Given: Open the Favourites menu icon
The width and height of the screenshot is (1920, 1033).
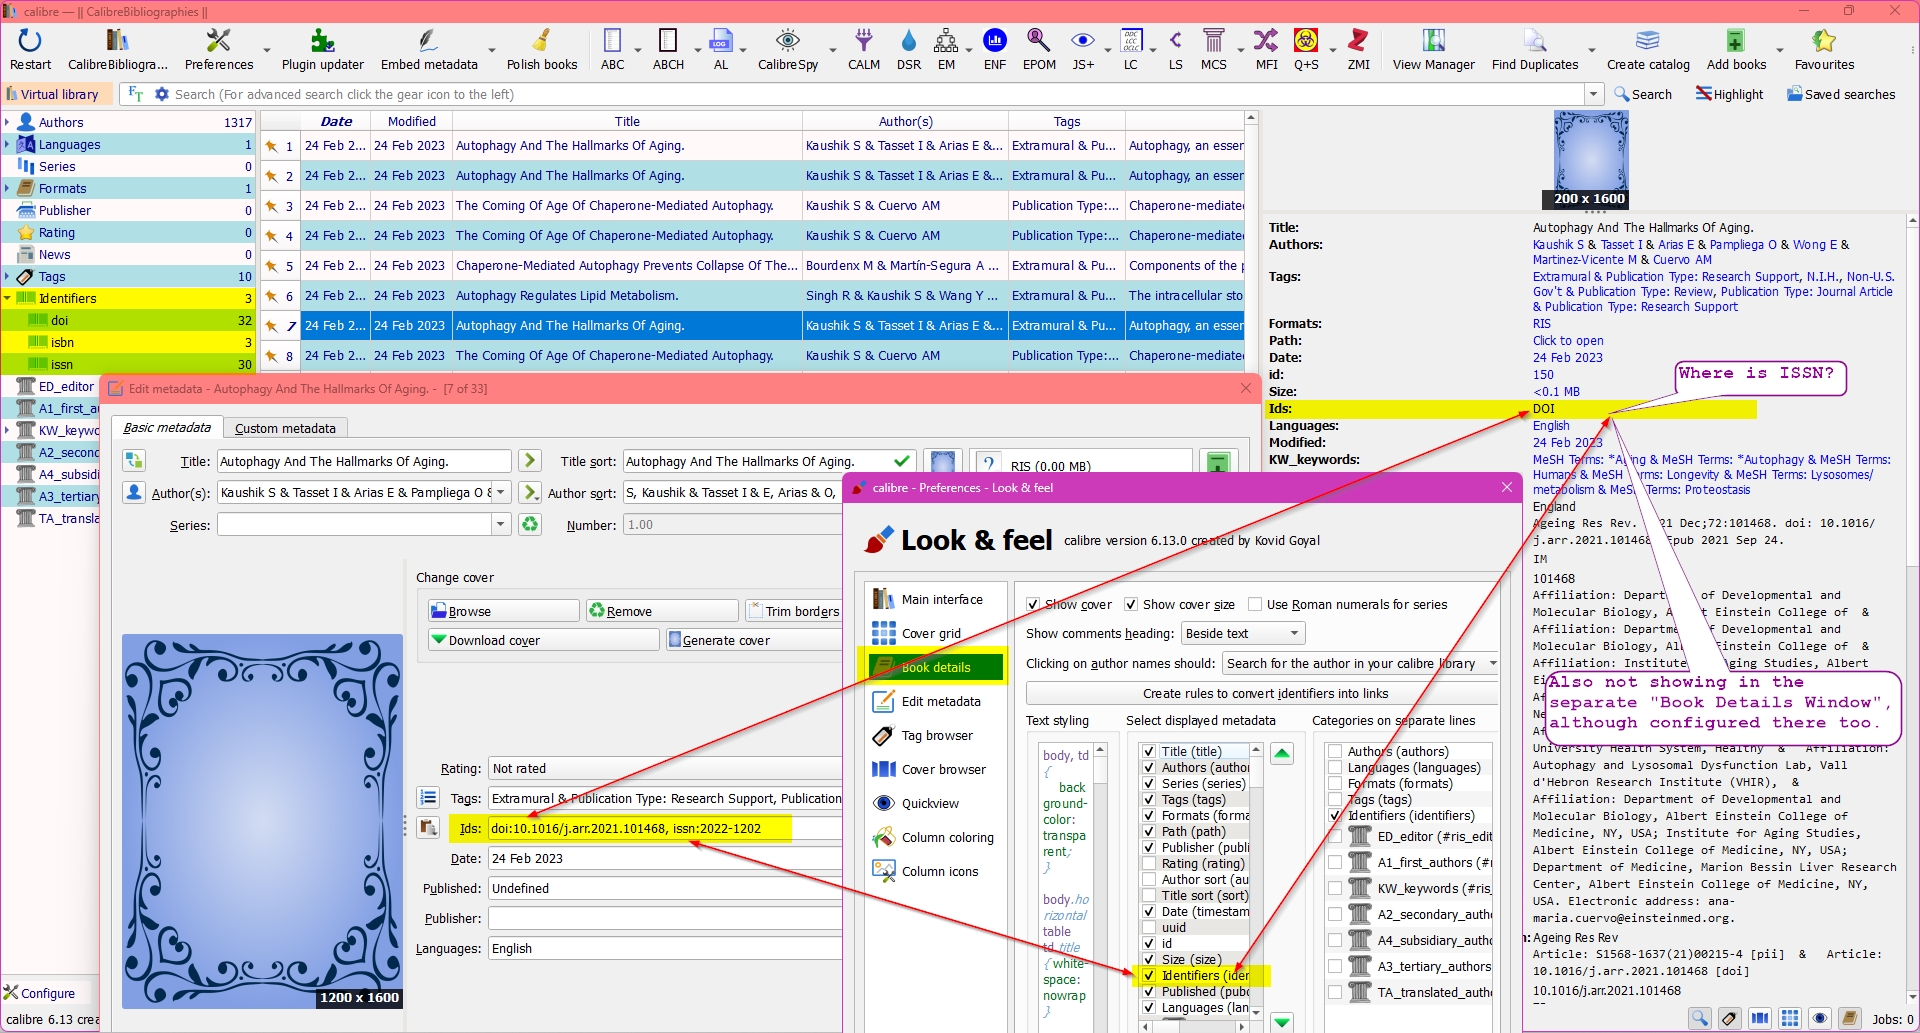Looking at the screenshot, I should [1824, 50].
